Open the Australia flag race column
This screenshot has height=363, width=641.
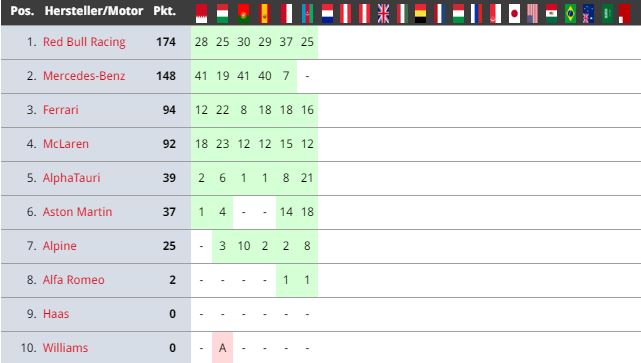click(588, 13)
